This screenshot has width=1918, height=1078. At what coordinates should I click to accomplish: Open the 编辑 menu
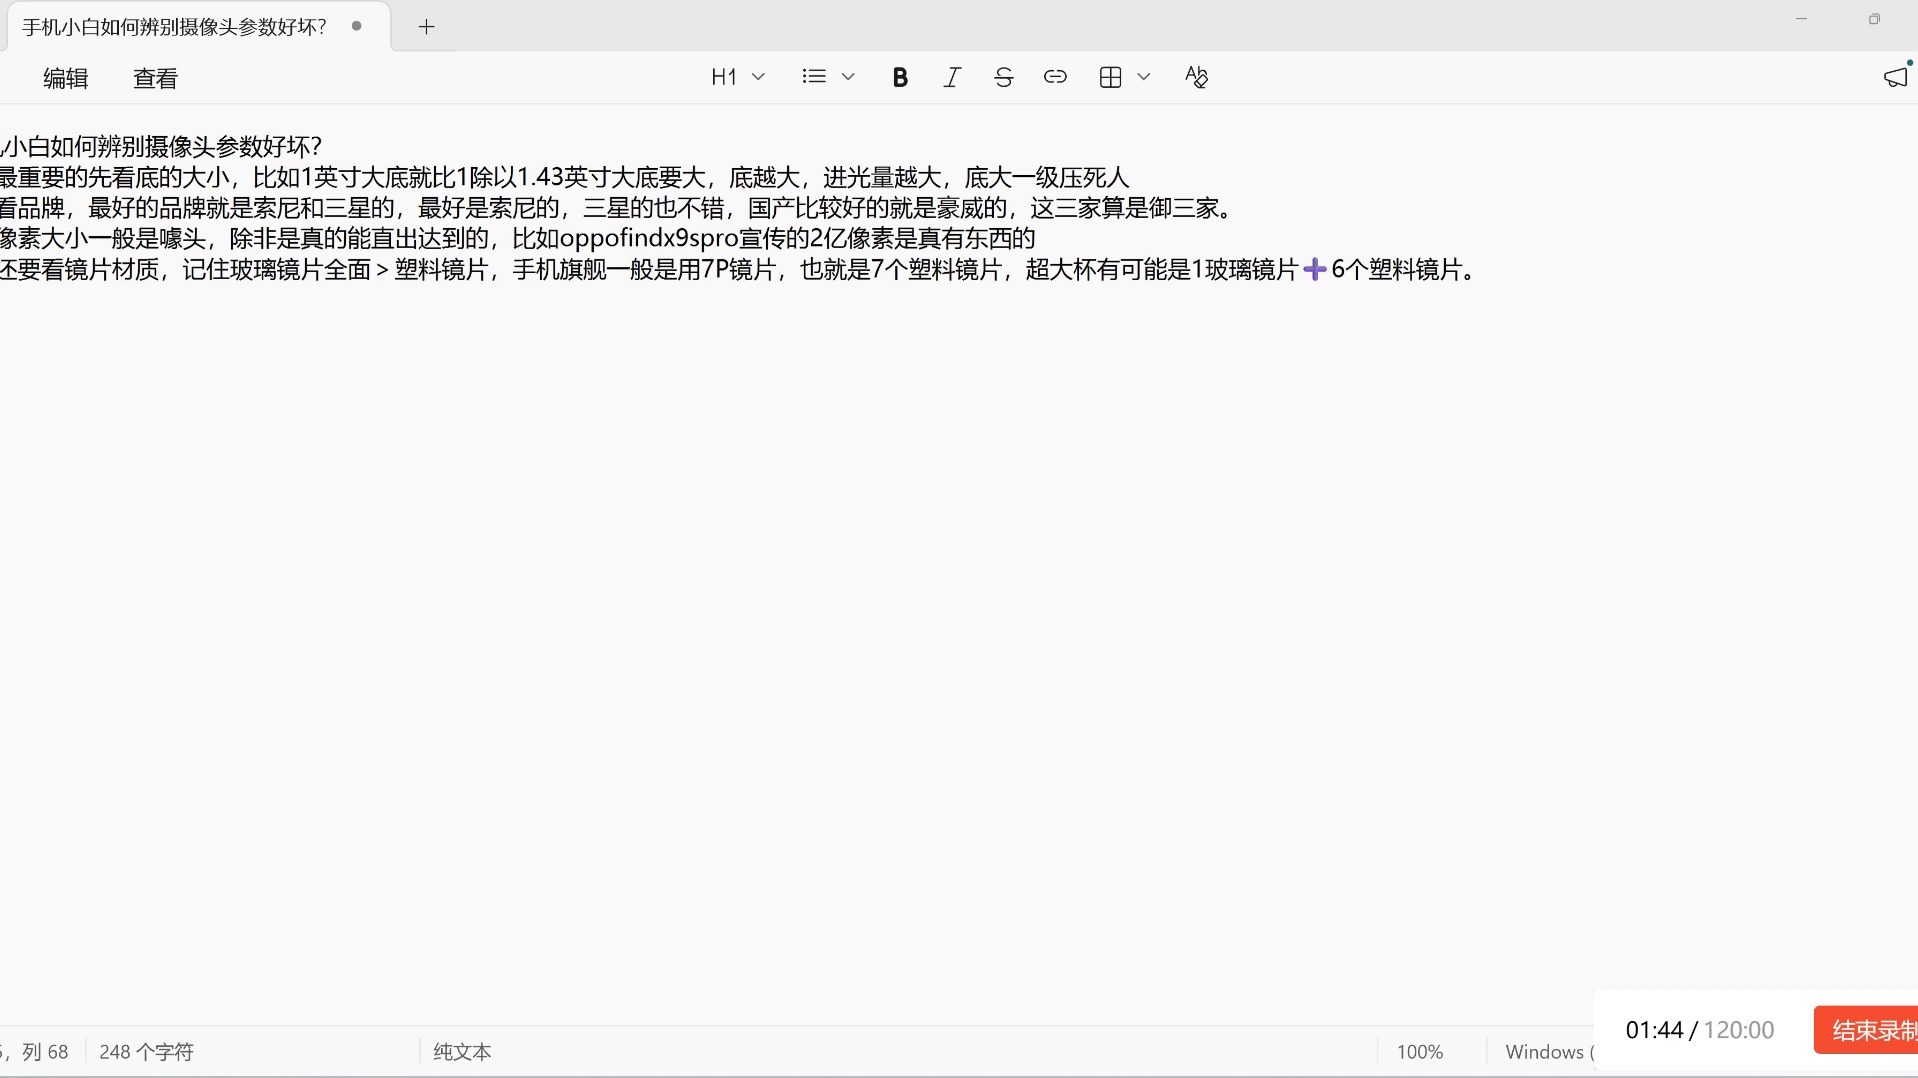(66, 78)
